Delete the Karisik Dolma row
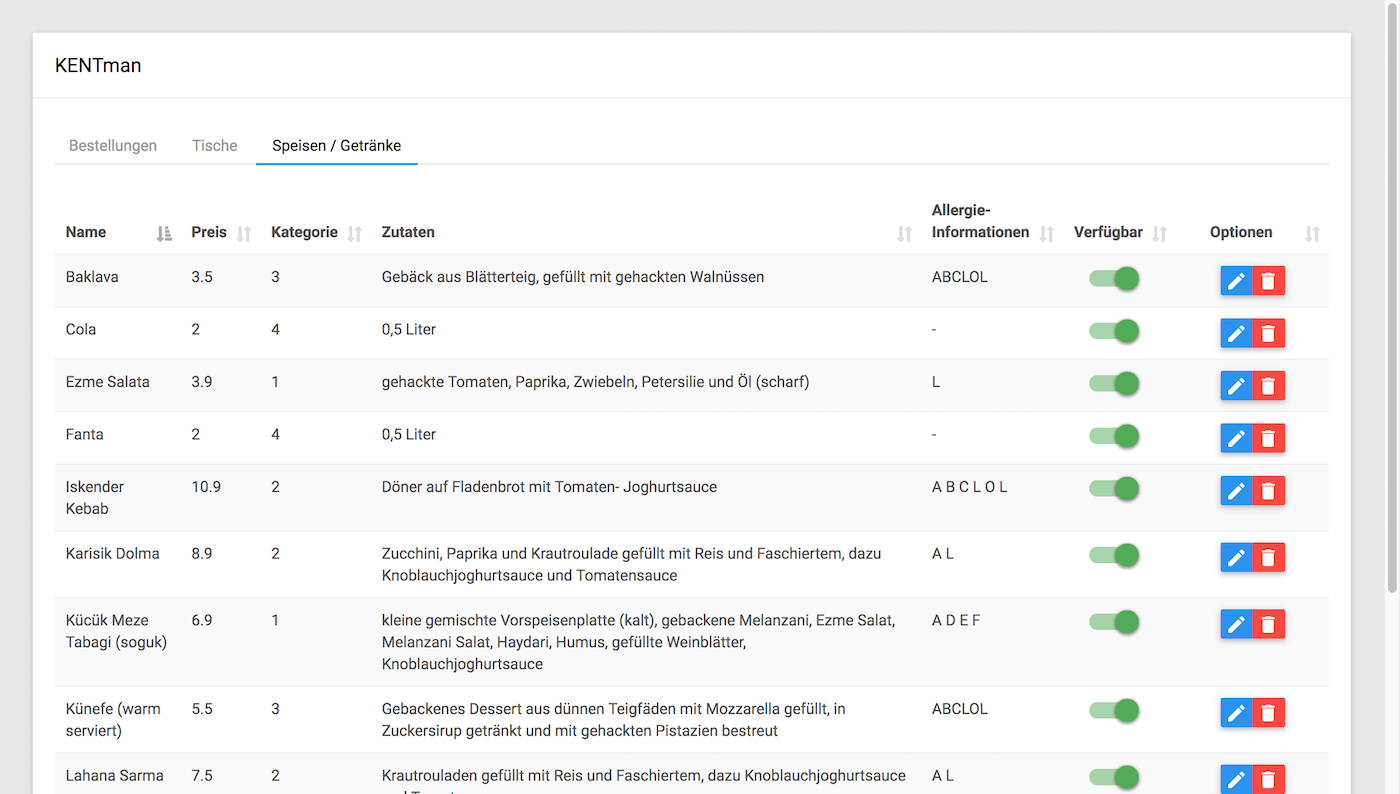 (x=1268, y=557)
